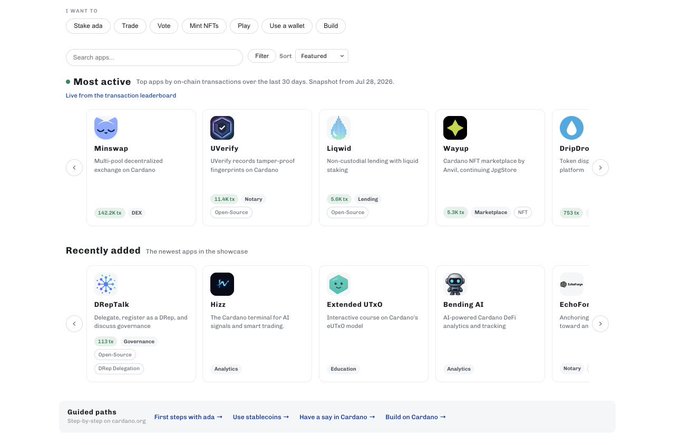The width and height of the screenshot is (680, 445).
Task: Click the Minswap app title
Action: (x=111, y=148)
